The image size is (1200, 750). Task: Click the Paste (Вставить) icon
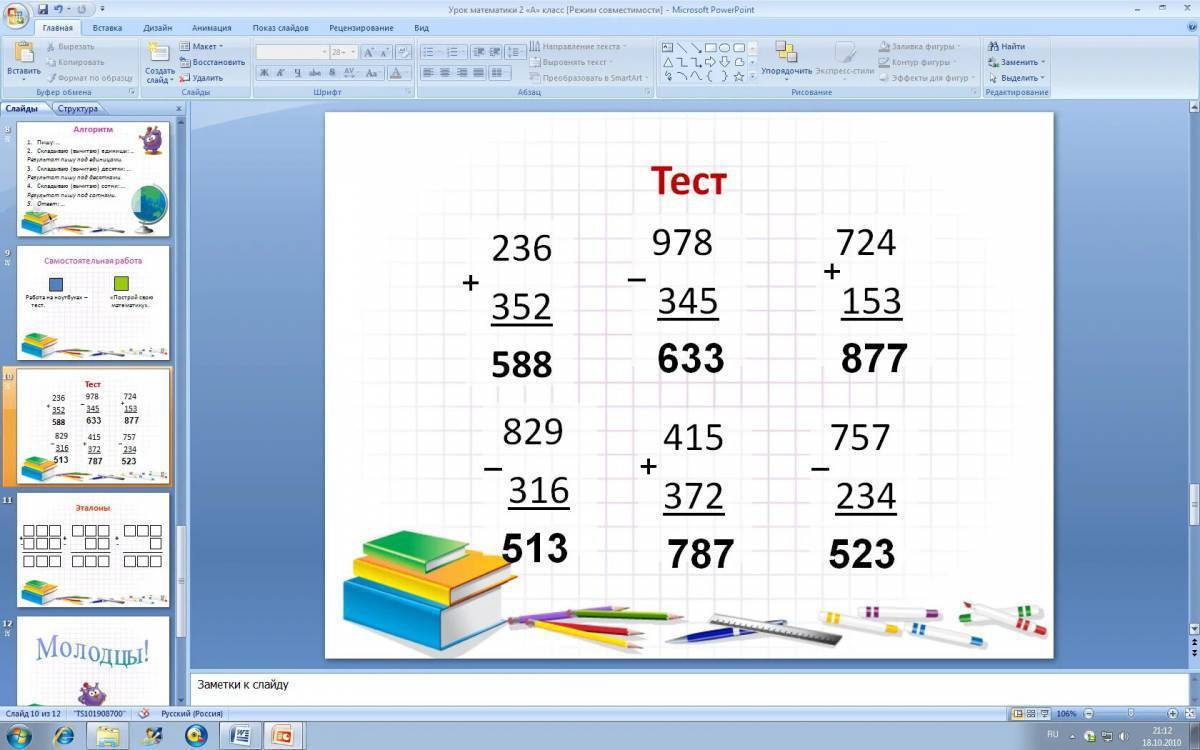pos(23,58)
